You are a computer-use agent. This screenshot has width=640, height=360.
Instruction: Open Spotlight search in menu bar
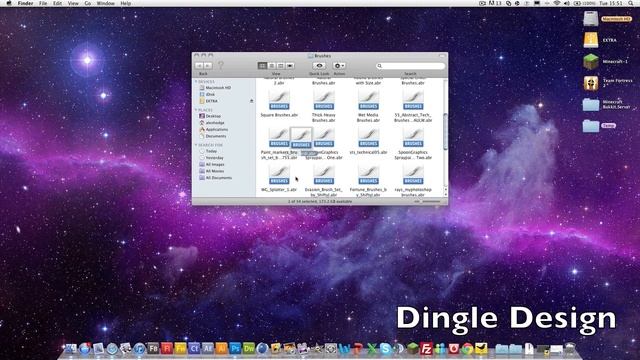(x=631, y=3)
